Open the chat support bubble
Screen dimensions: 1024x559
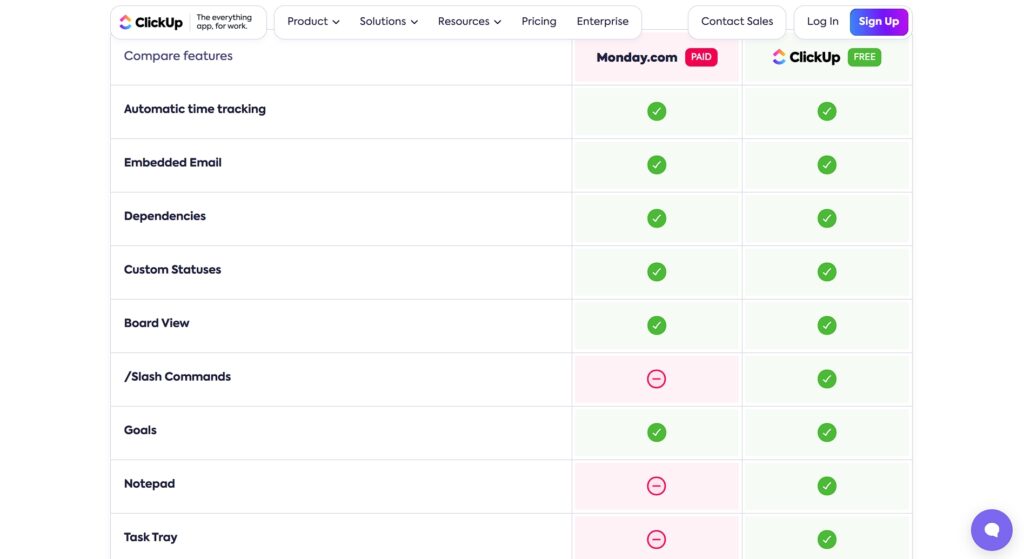click(x=991, y=530)
